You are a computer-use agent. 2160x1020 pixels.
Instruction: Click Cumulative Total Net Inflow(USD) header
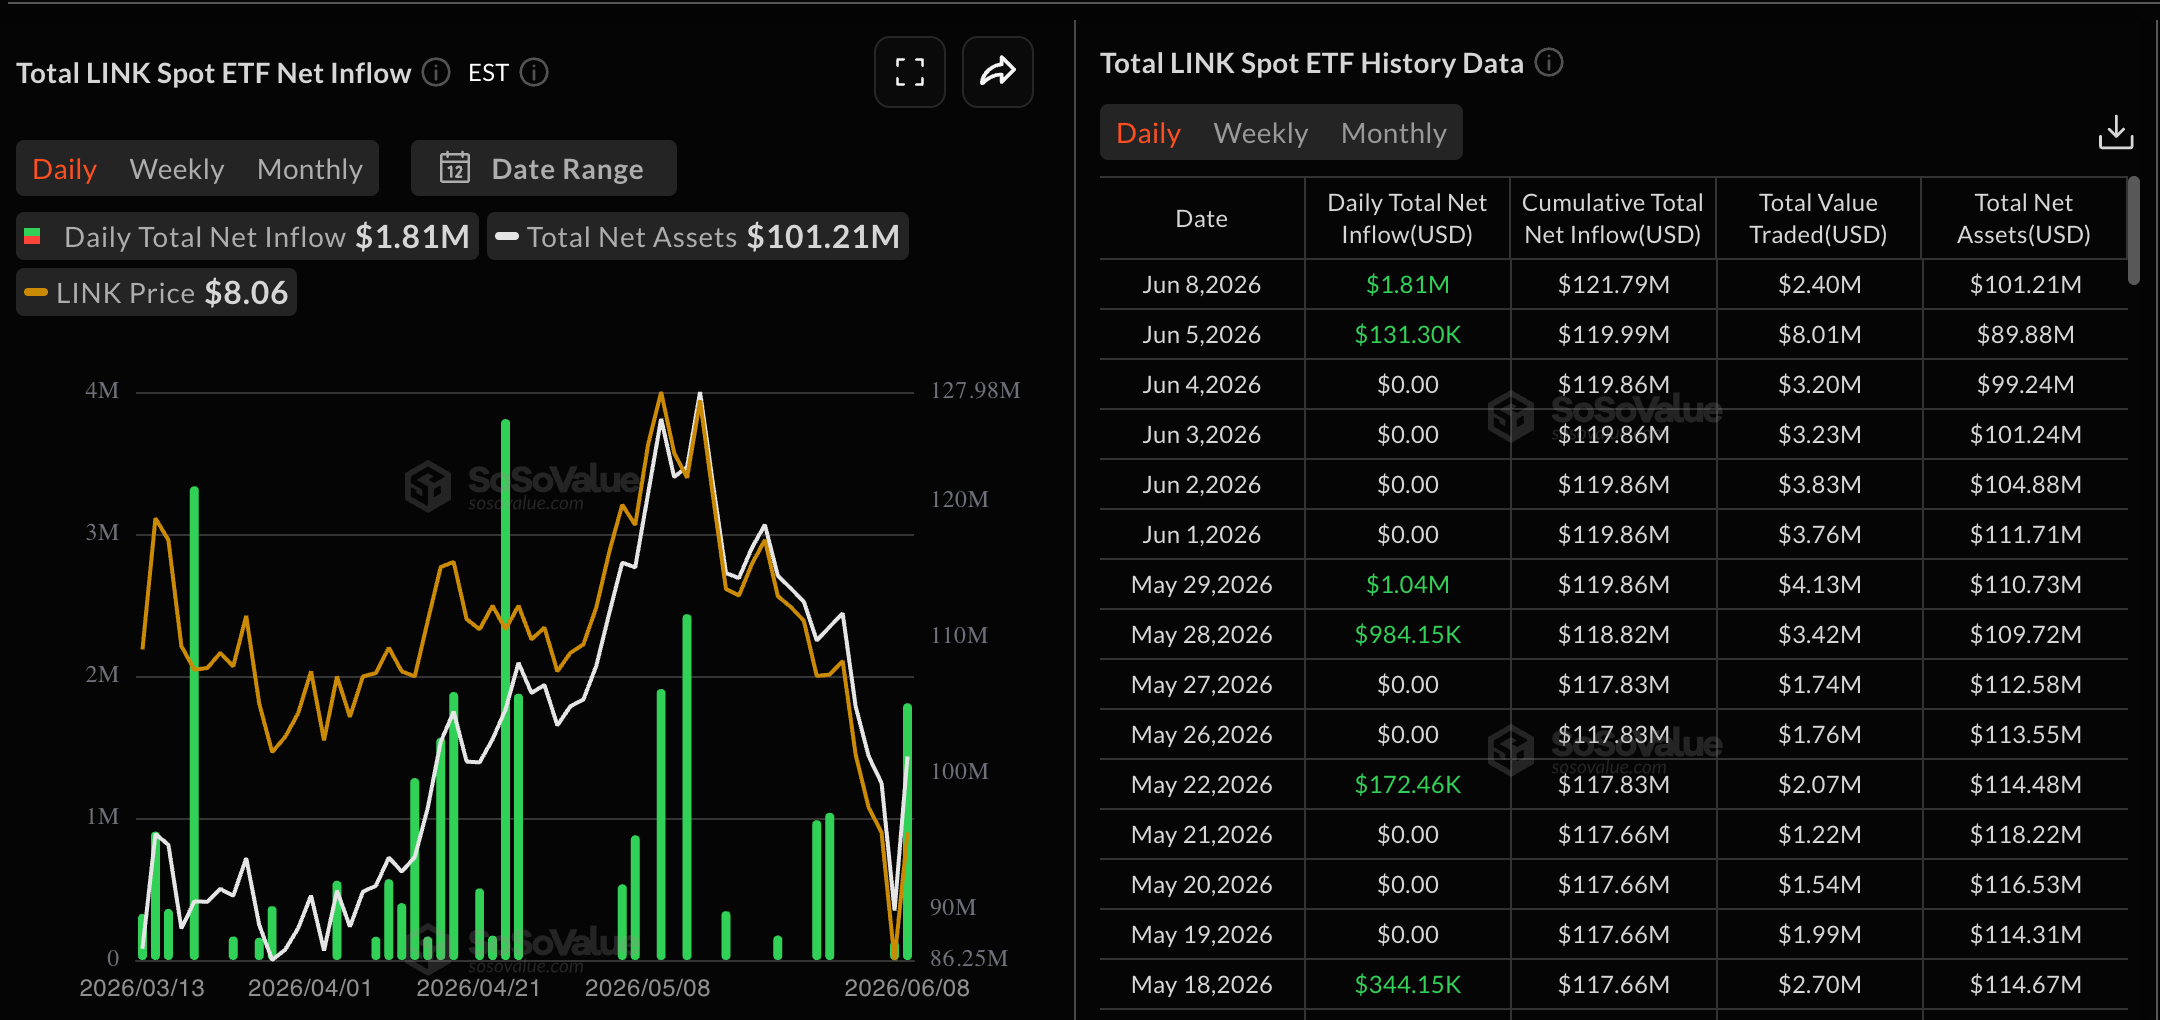(x=1613, y=218)
